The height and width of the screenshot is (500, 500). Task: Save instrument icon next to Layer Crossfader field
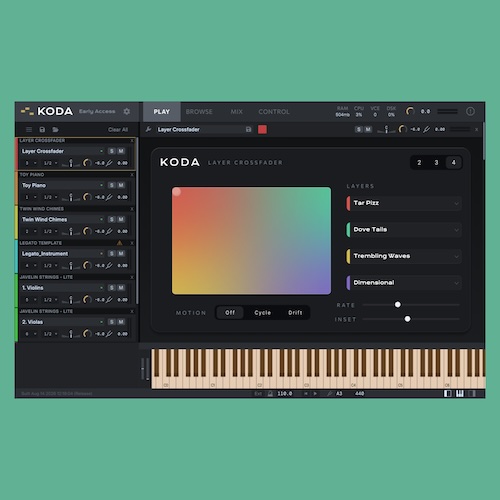click(249, 129)
